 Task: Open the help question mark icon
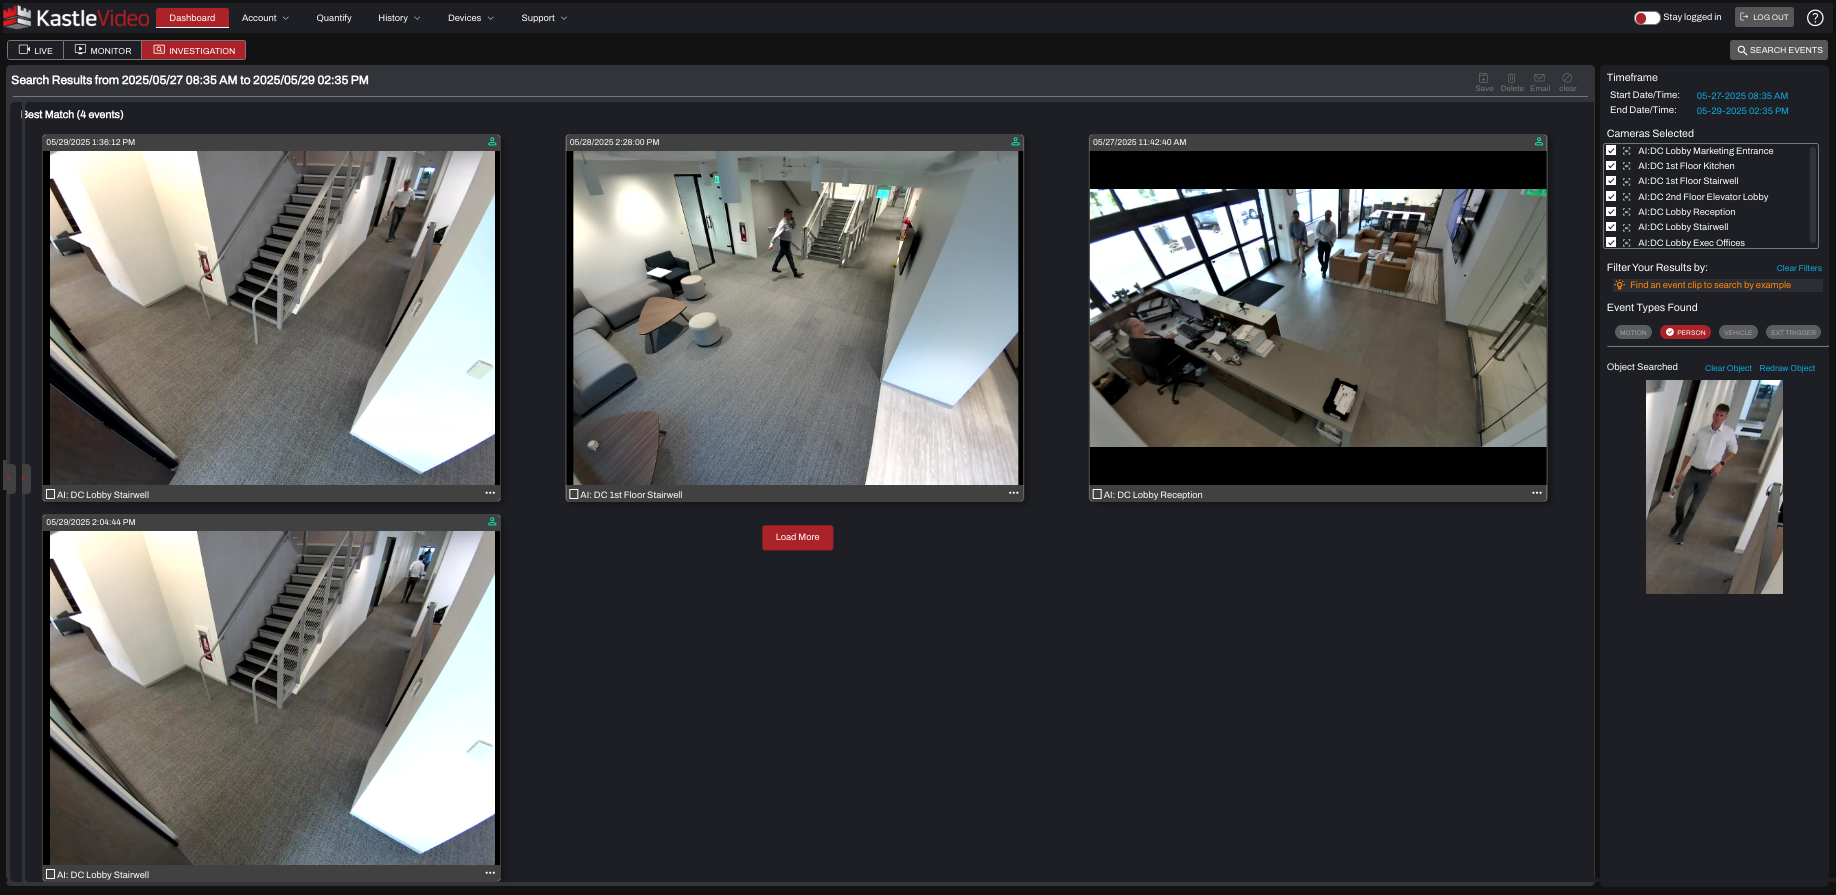point(1815,17)
